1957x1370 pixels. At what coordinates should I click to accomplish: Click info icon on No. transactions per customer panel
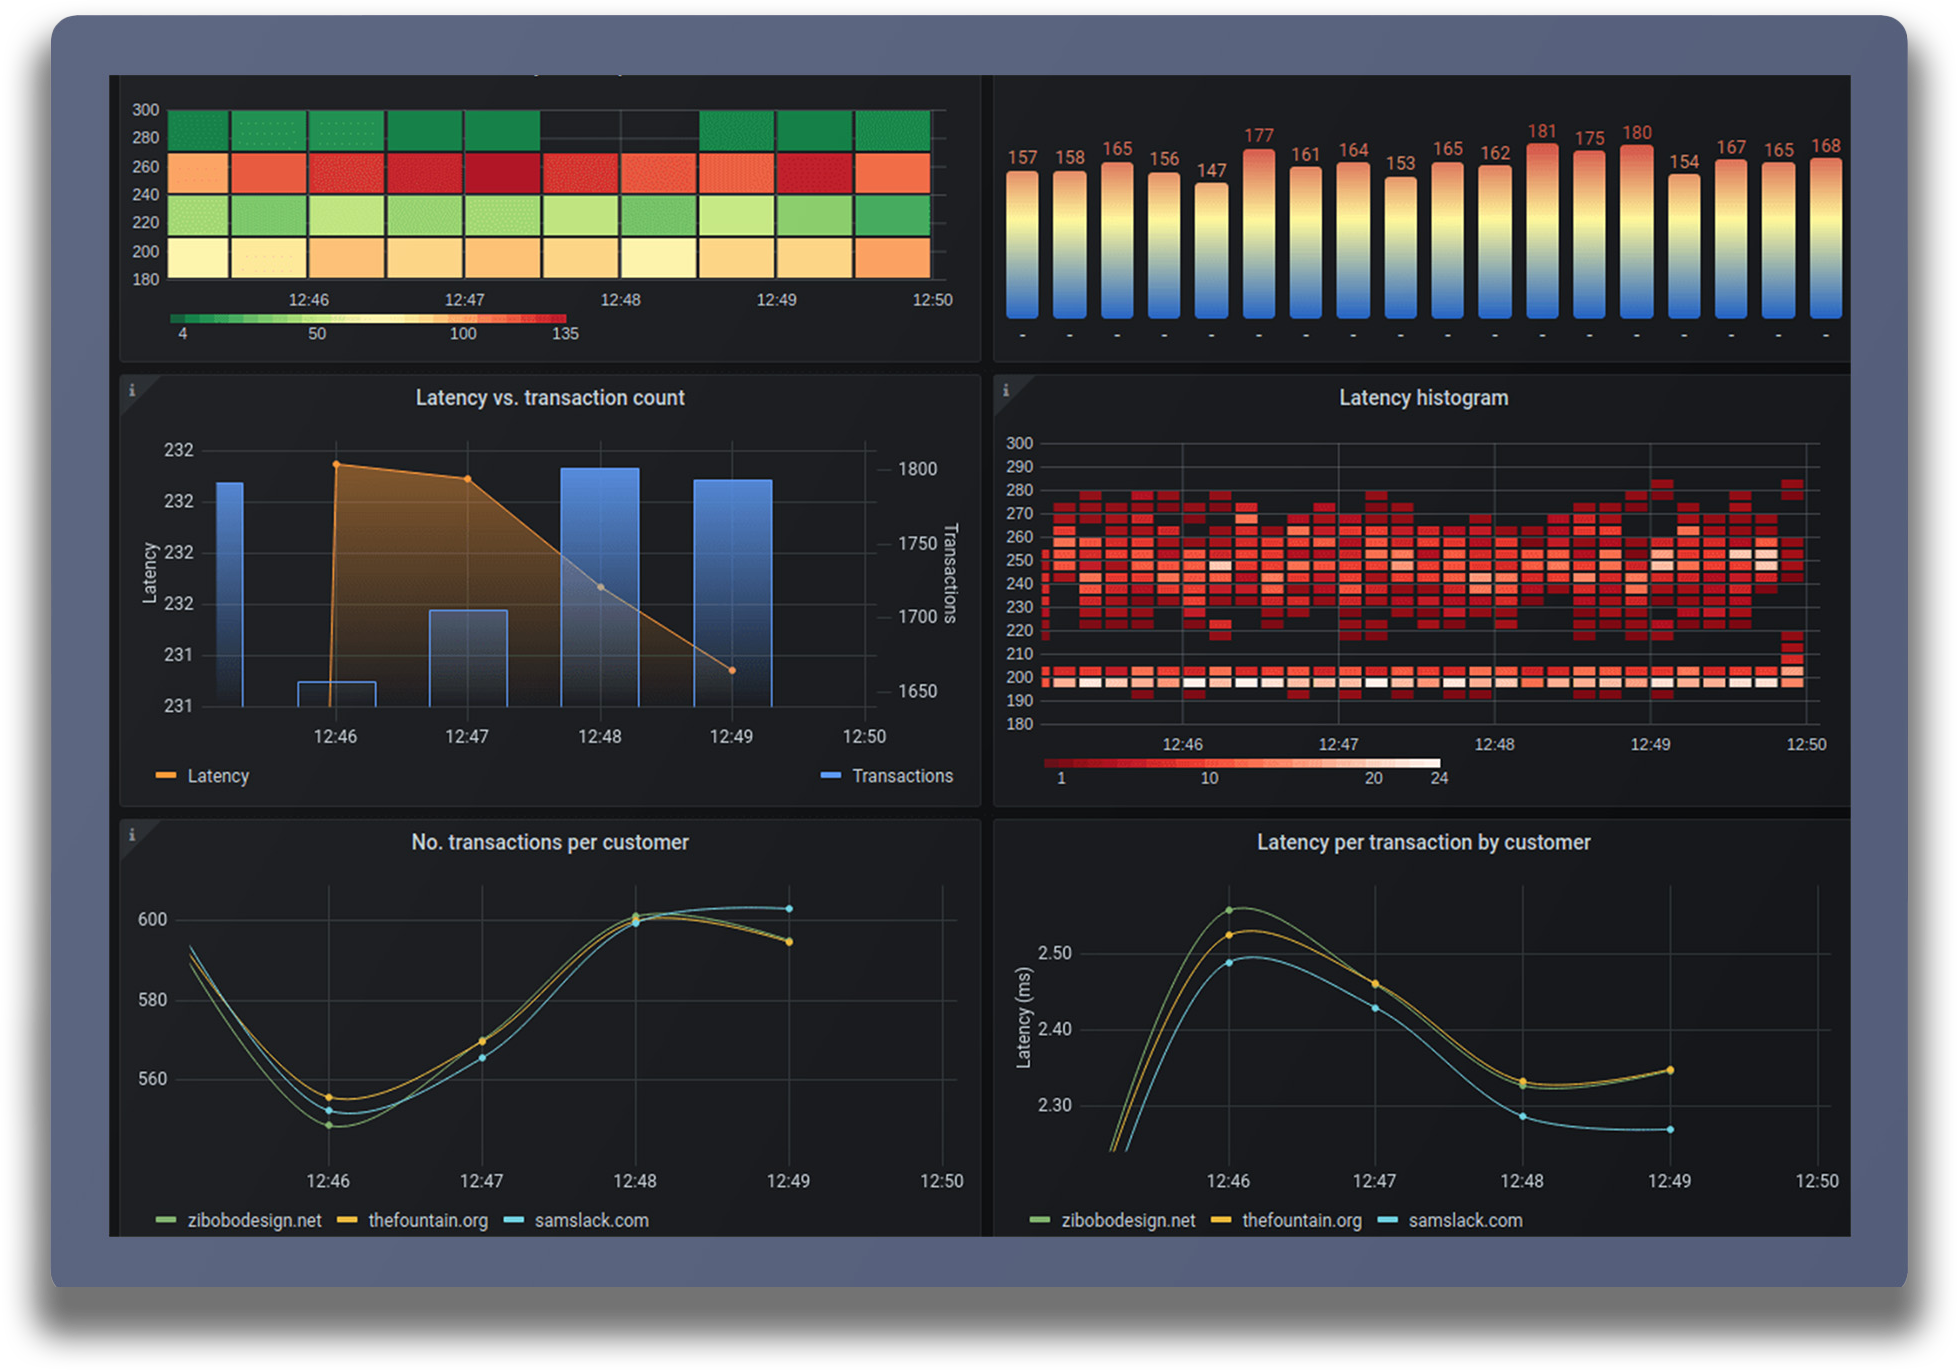tap(132, 835)
